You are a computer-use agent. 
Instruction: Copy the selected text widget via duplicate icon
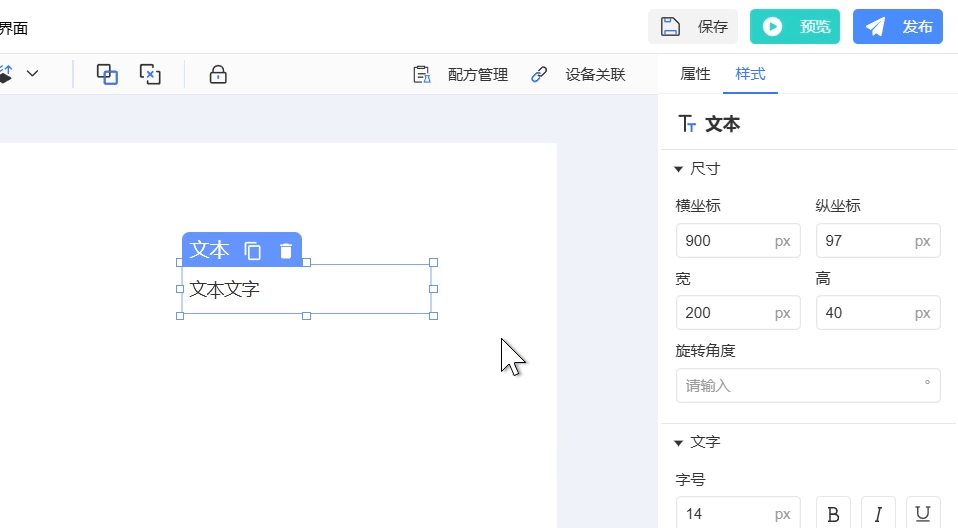[253, 250]
